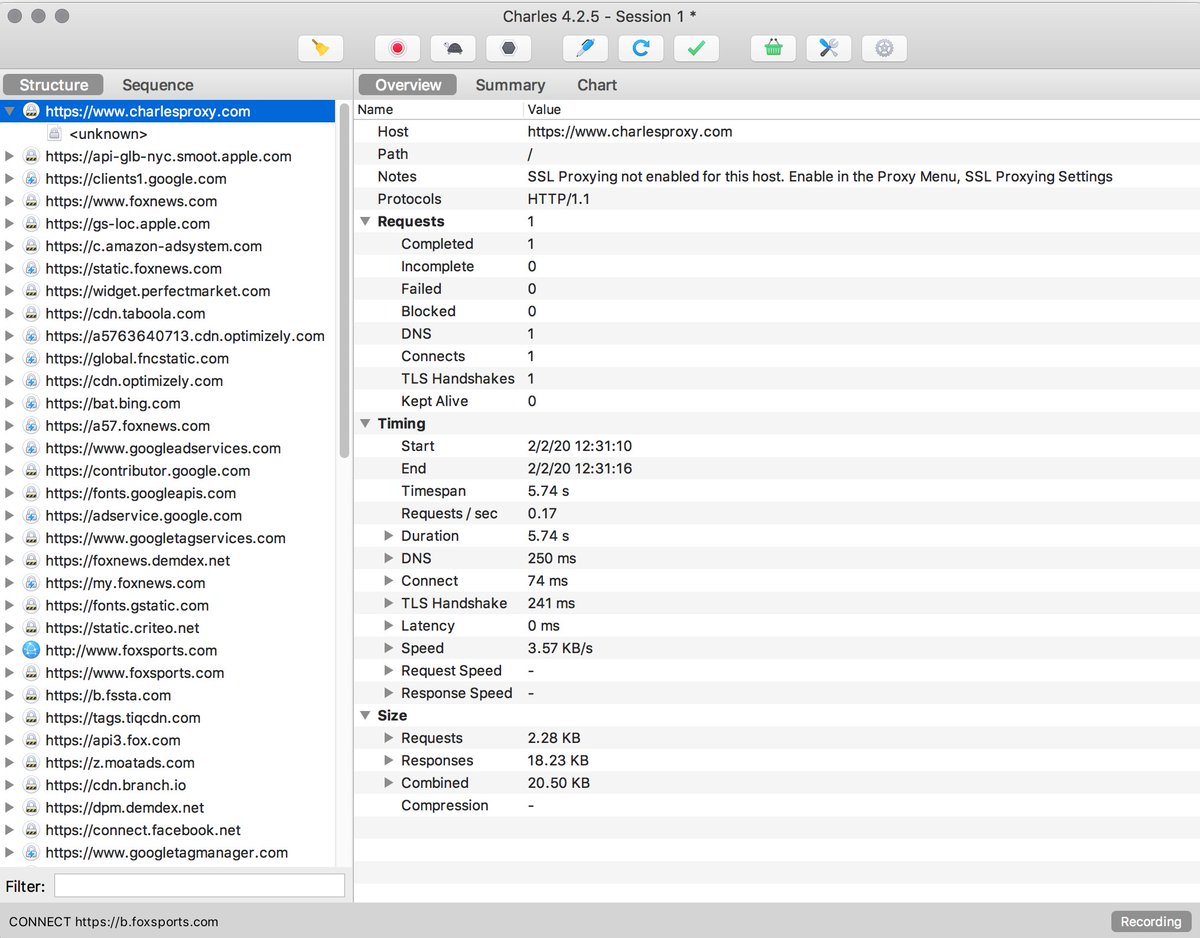This screenshot has width=1200, height=938.
Task: Expand the Request Speed row
Action: click(390, 671)
